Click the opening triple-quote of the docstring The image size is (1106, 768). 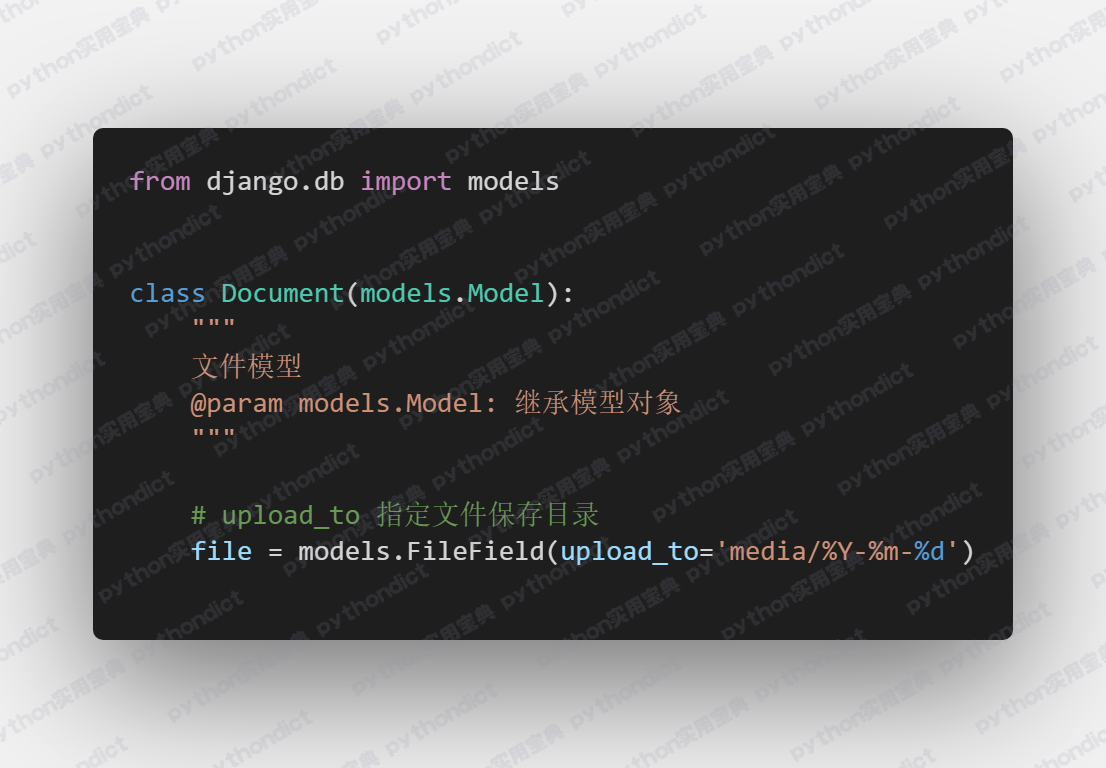pyautogui.click(x=214, y=325)
